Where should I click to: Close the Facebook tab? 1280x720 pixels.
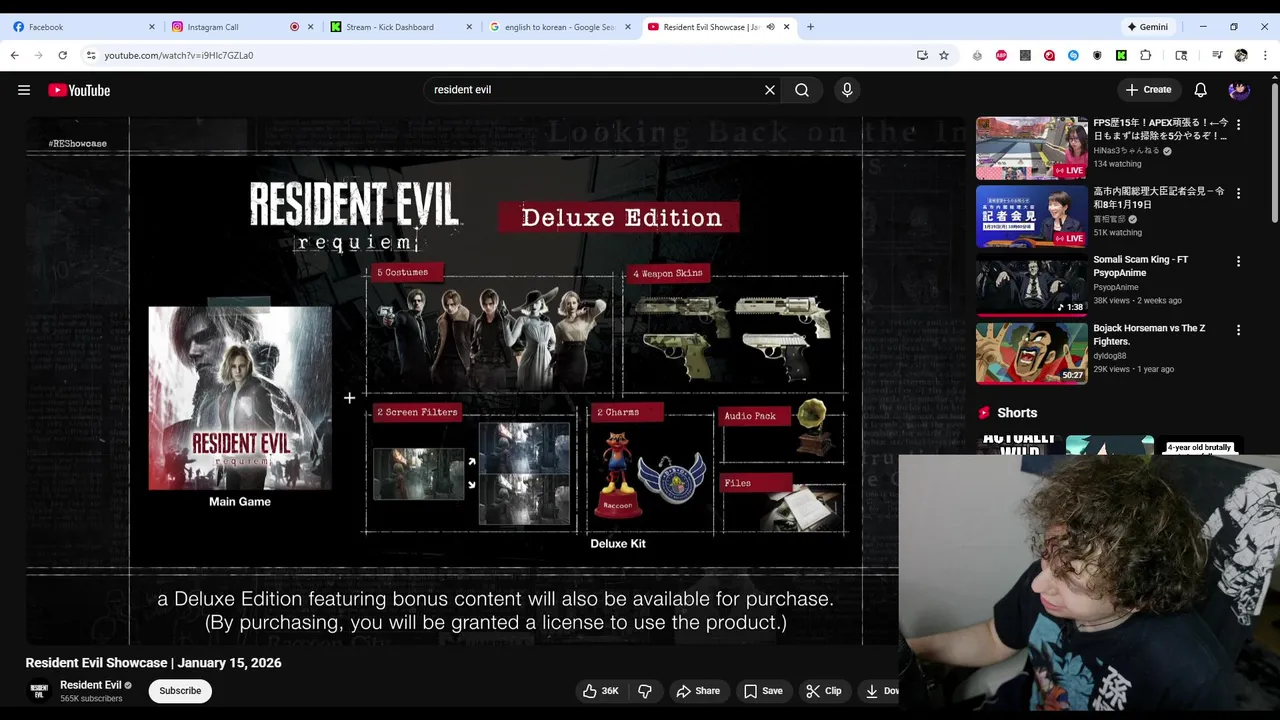point(152,27)
